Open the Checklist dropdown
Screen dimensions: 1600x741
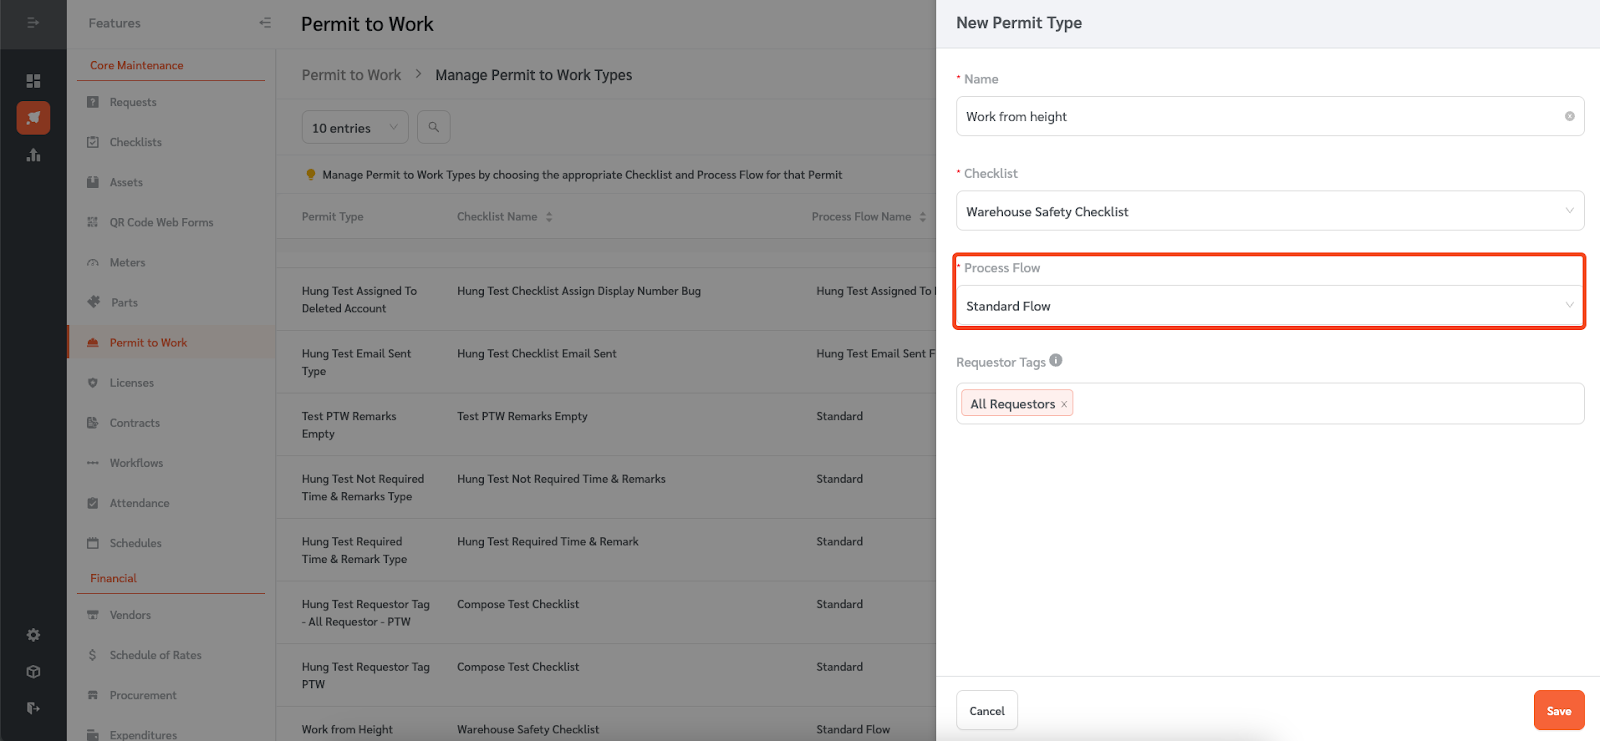pos(1269,211)
